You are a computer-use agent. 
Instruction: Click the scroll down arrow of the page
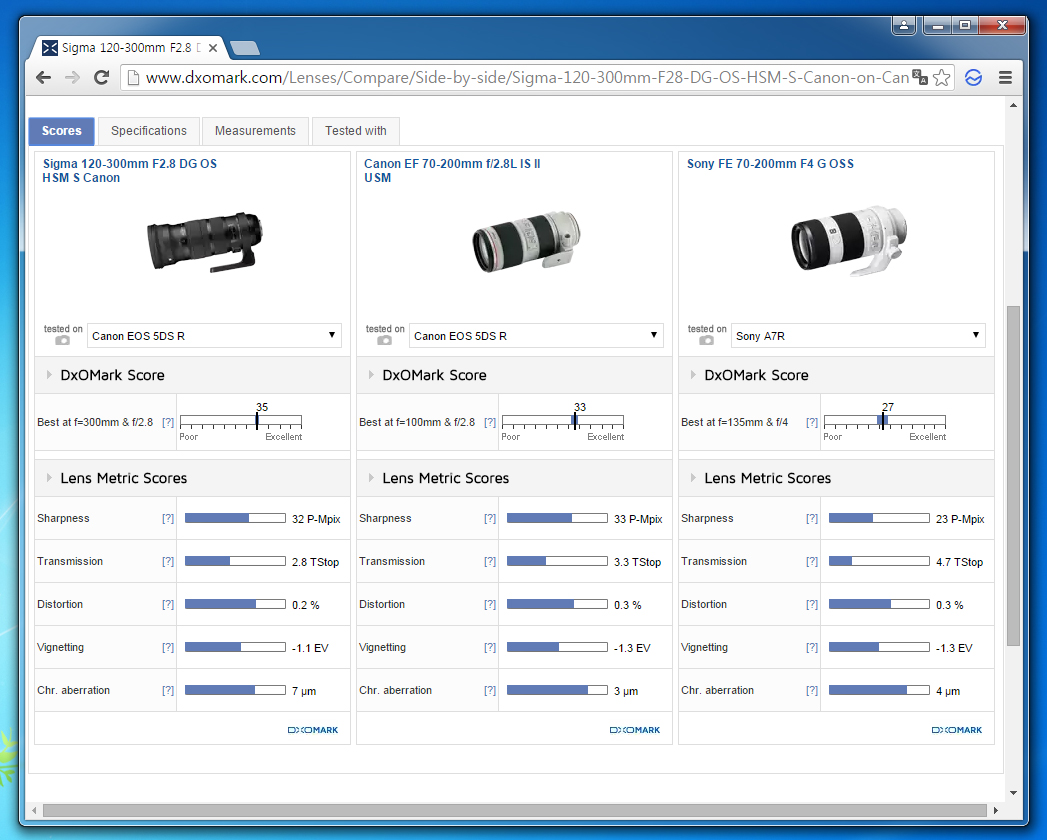(x=1013, y=793)
